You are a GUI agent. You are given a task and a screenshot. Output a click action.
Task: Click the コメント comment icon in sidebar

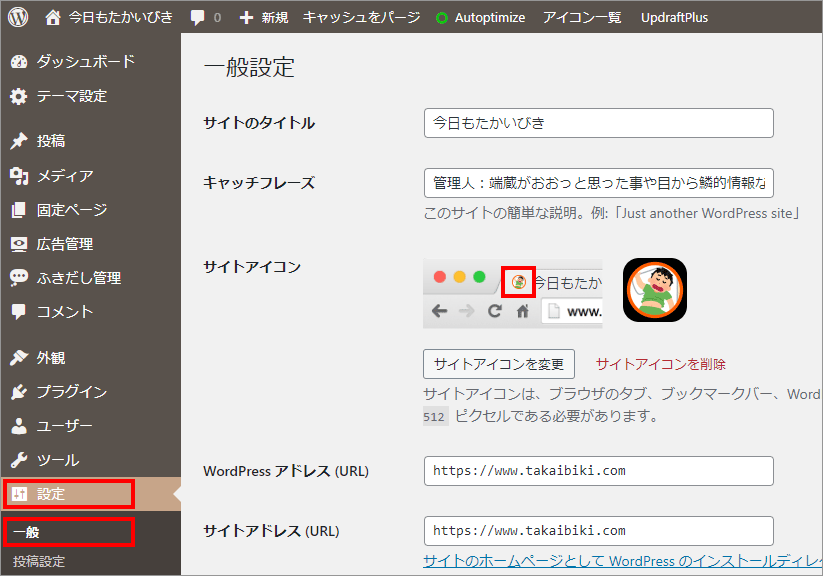coord(19,312)
